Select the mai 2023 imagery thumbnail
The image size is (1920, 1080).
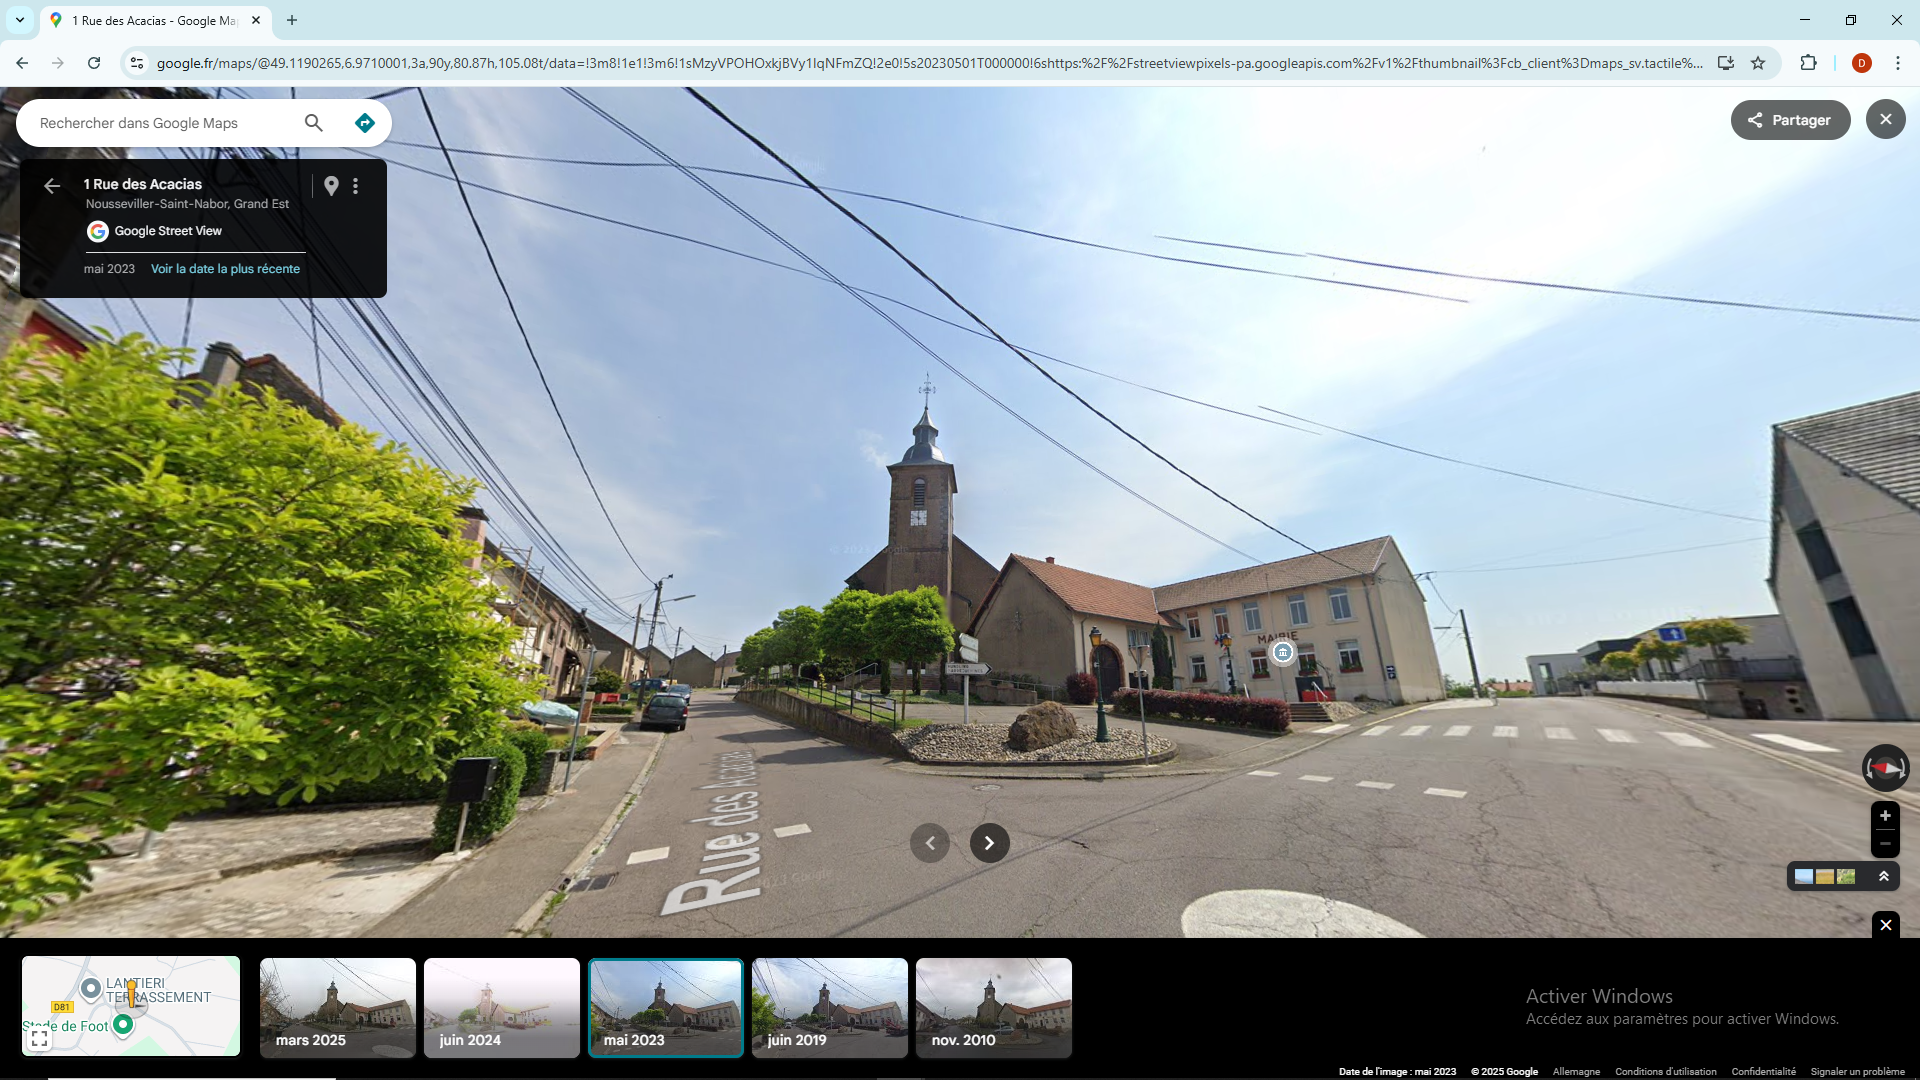click(666, 1007)
